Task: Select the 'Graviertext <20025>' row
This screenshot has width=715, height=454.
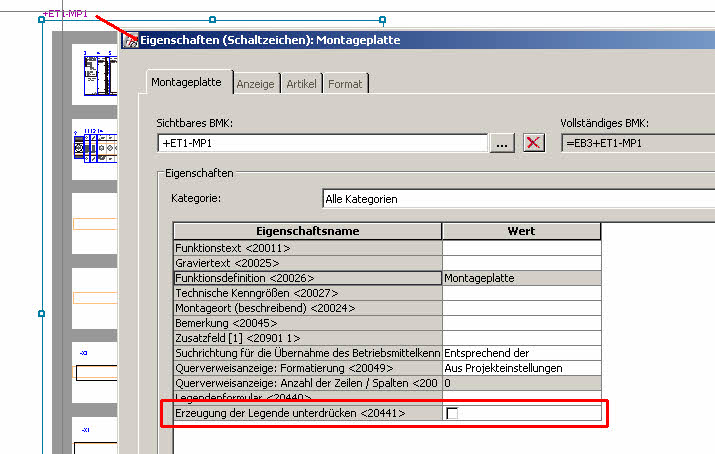Action: click(307, 263)
